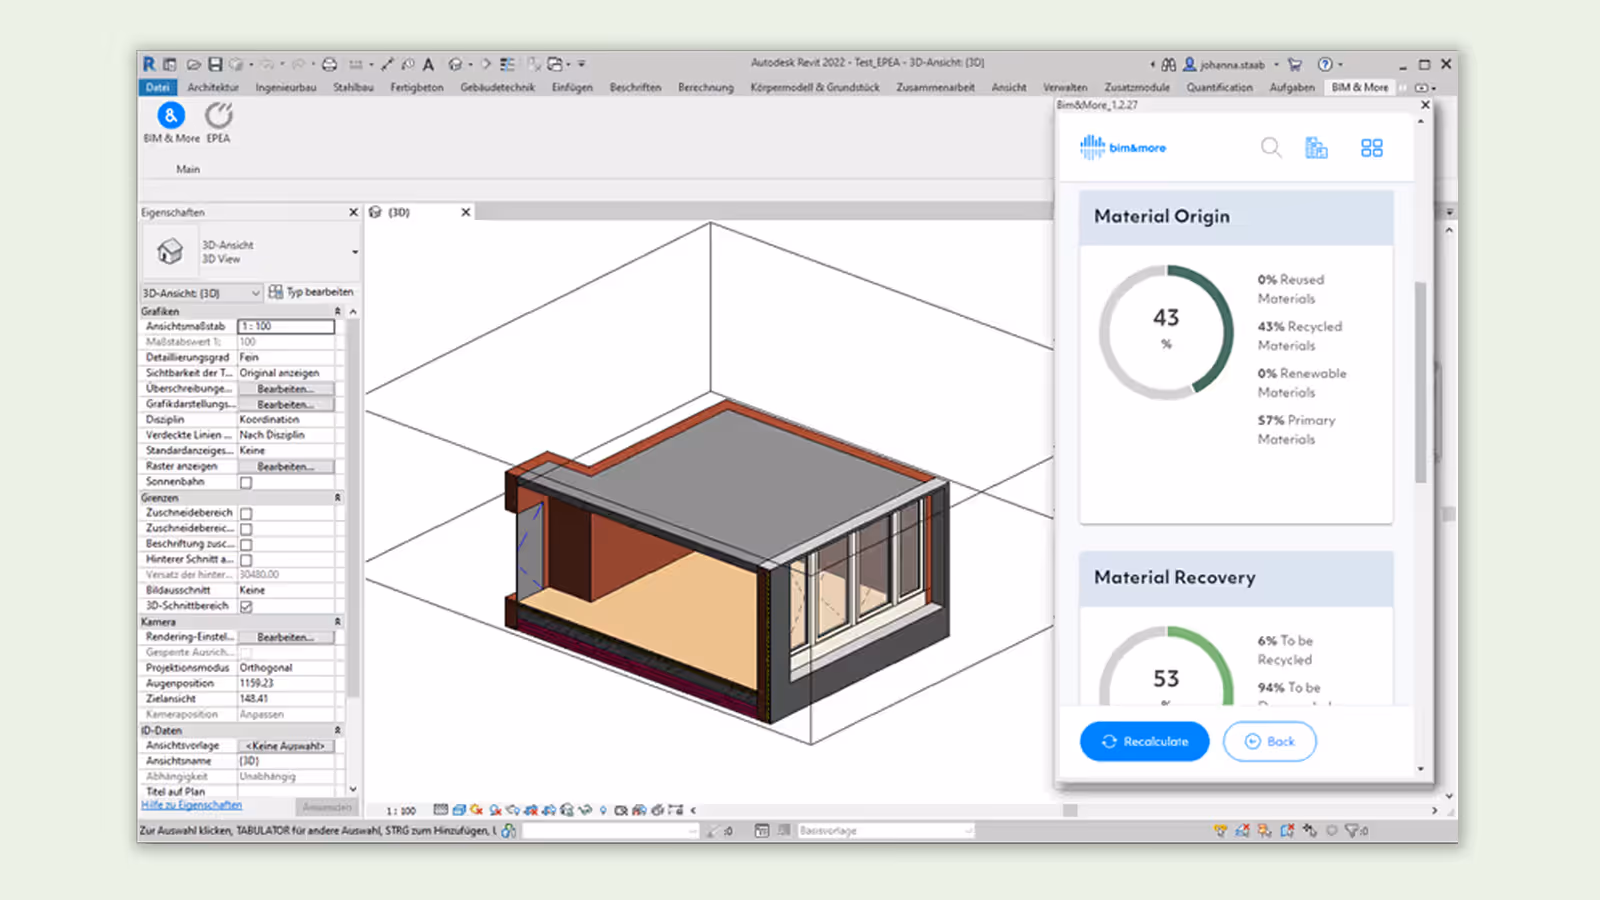The width and height of the screenshot is (1600, 900).
Task: Collapse the Grenzen section
Action: point(337,497)
